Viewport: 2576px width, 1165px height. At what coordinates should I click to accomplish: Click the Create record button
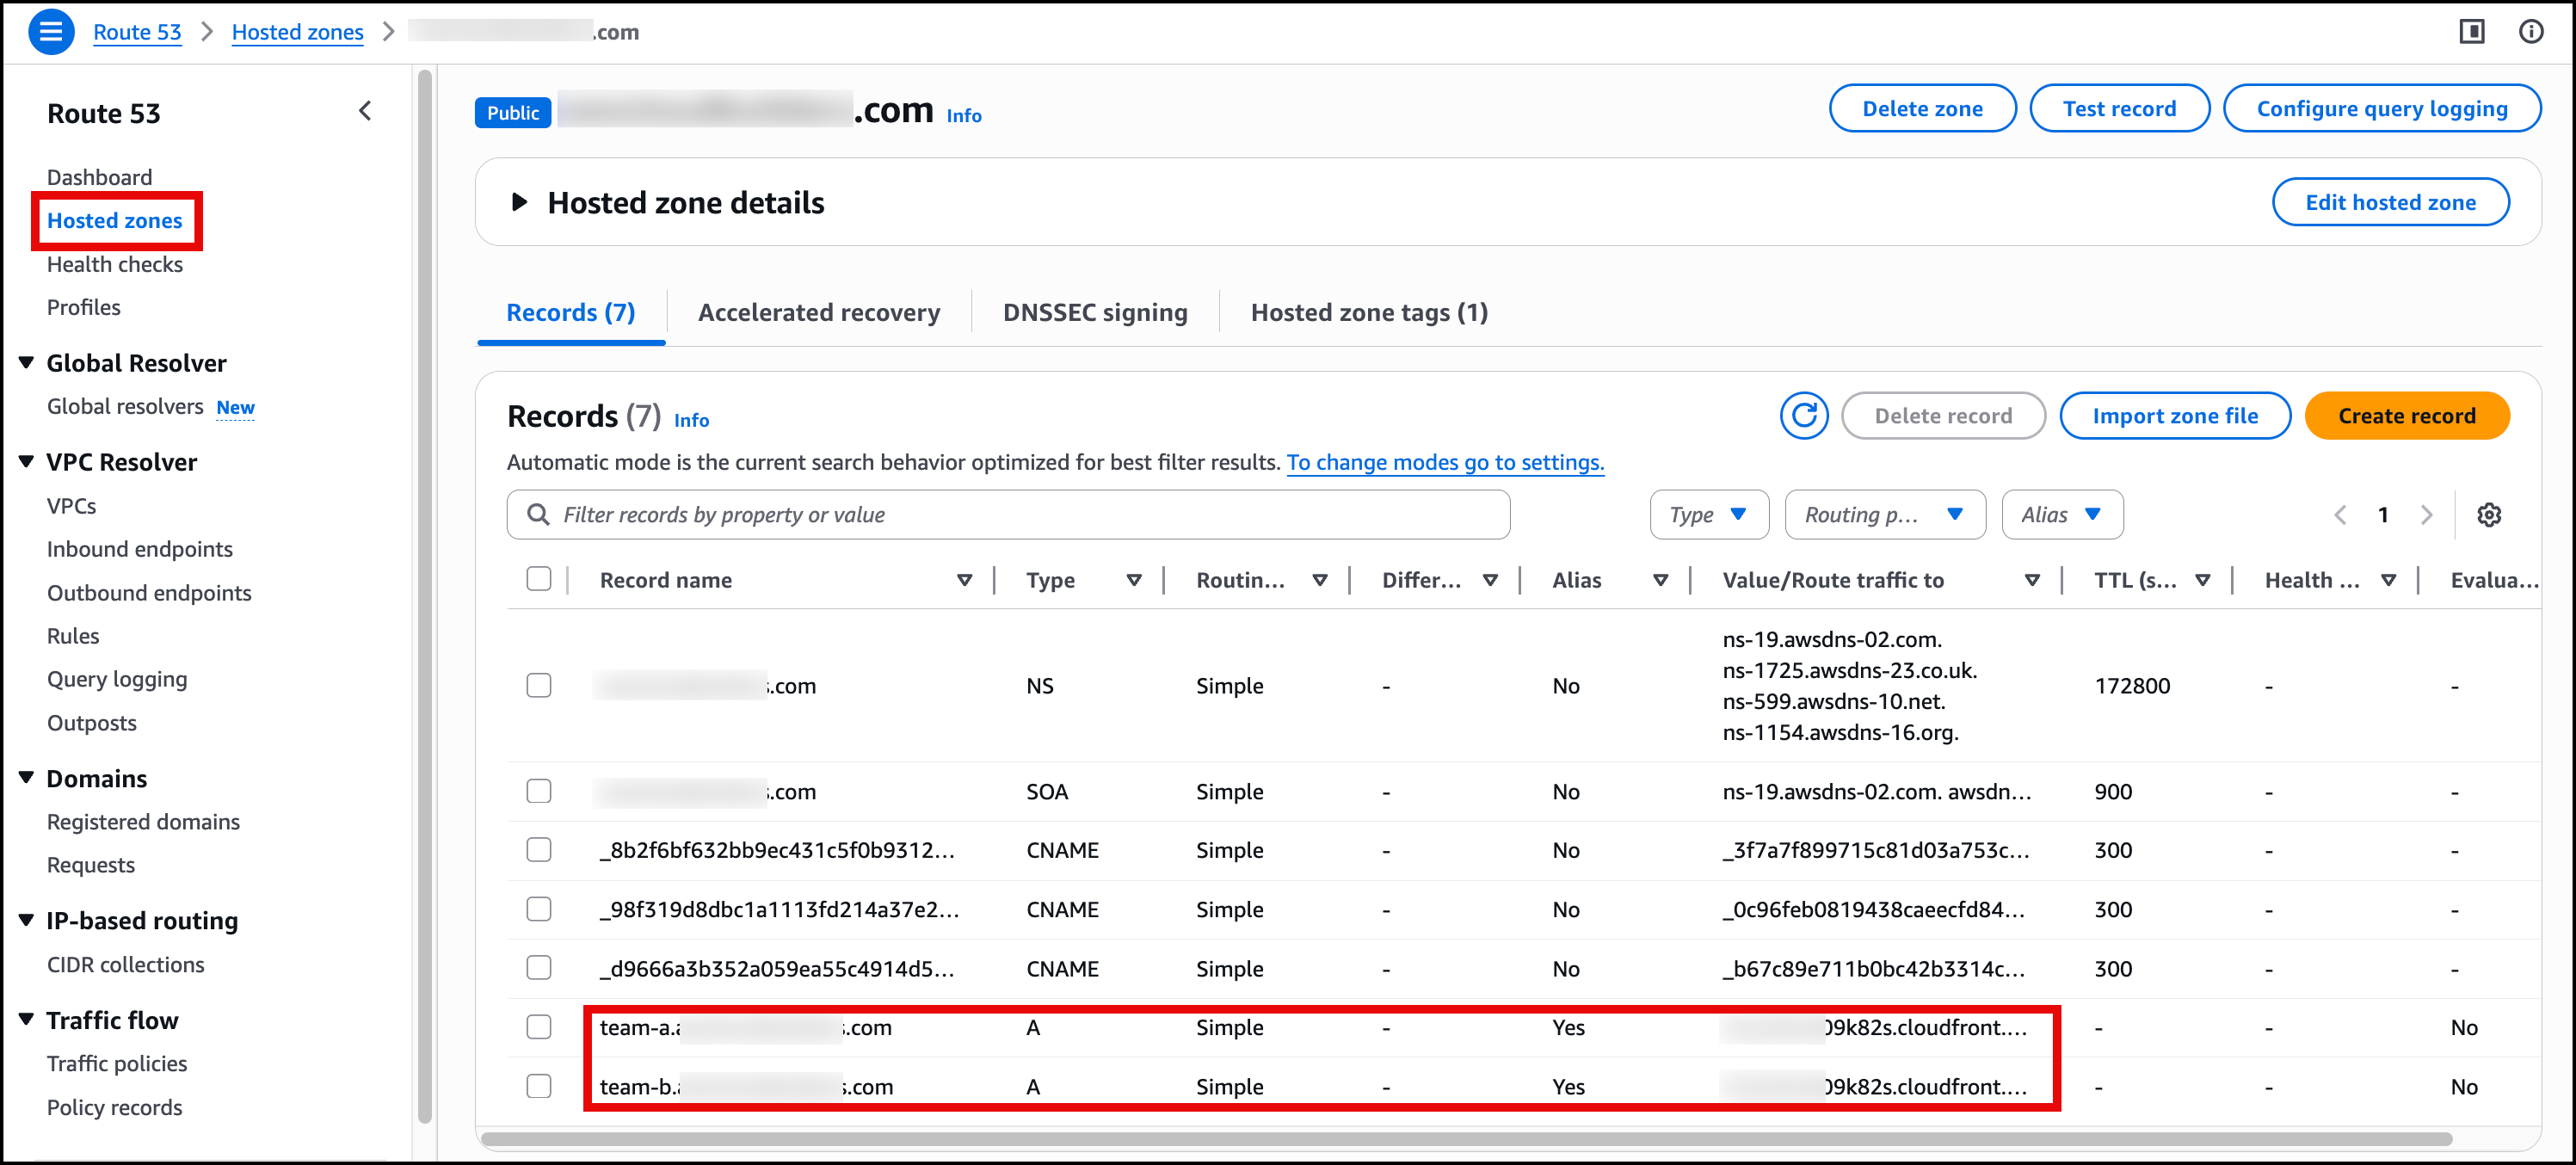click(x=2406, y=415)
